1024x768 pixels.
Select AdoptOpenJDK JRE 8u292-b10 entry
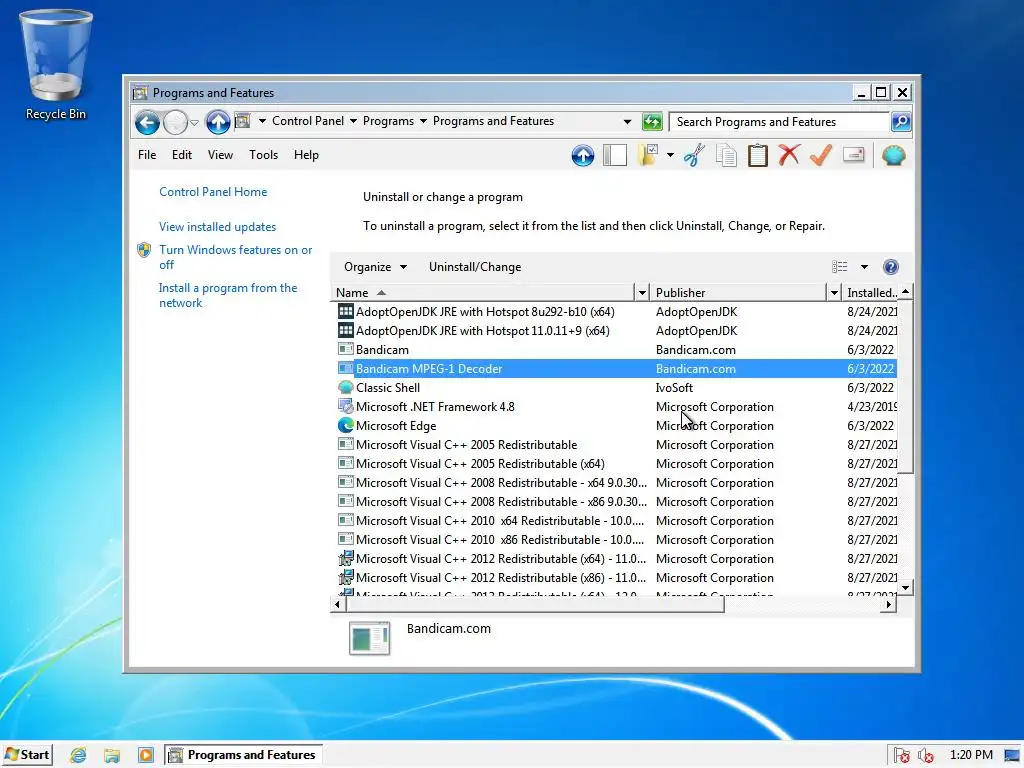tap(616, 312)
